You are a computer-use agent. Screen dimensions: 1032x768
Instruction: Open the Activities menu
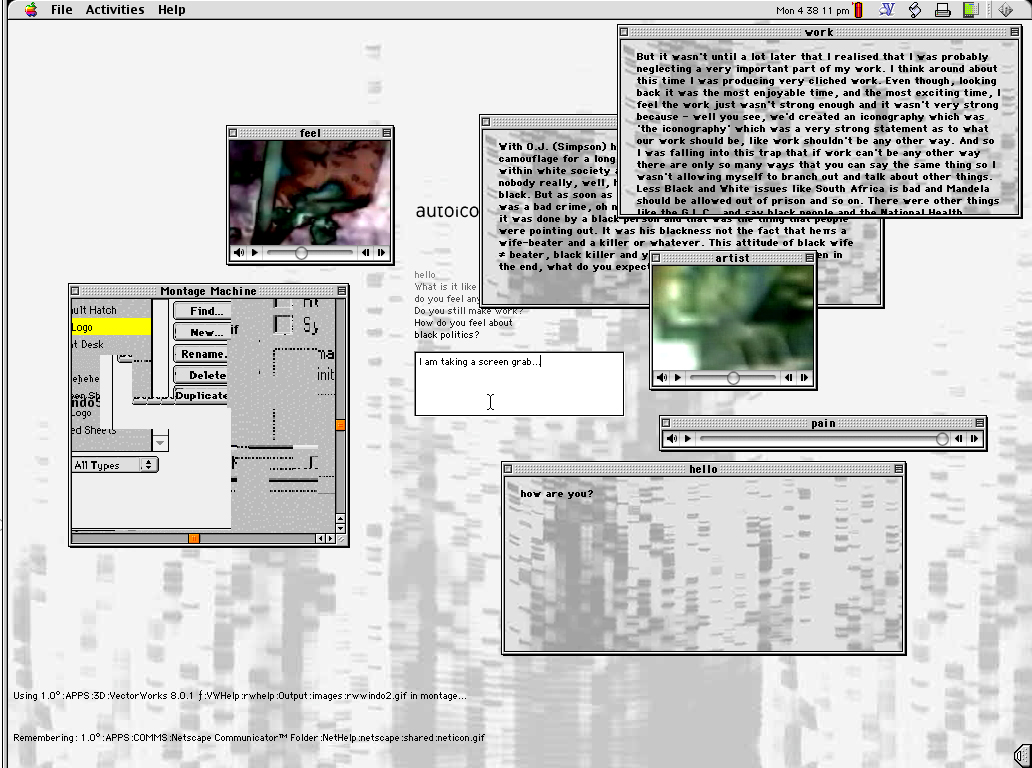tap(115, 10)
